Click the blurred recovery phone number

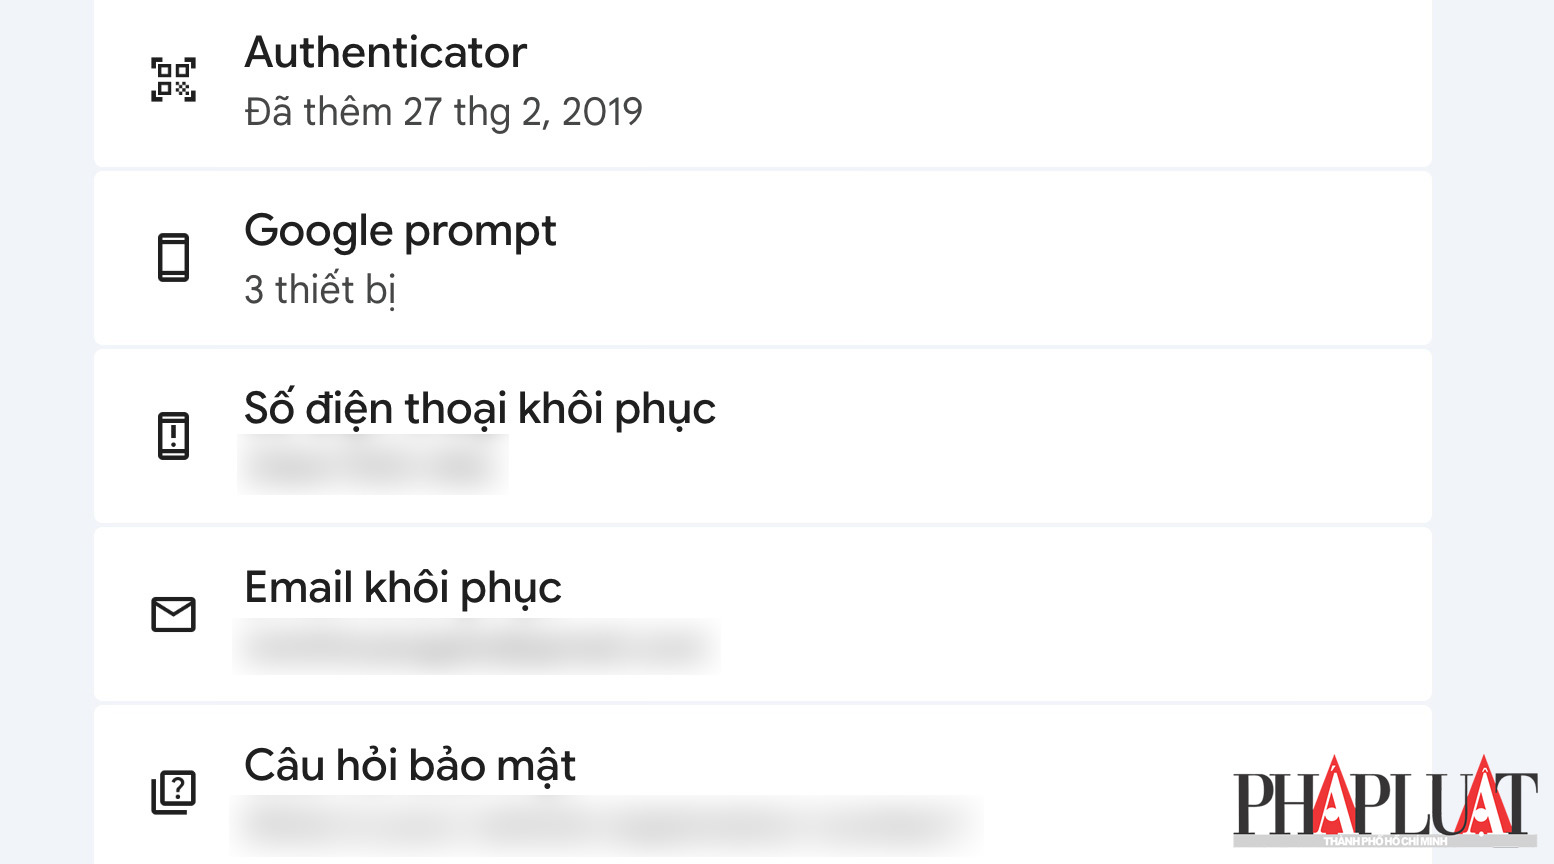372,465
